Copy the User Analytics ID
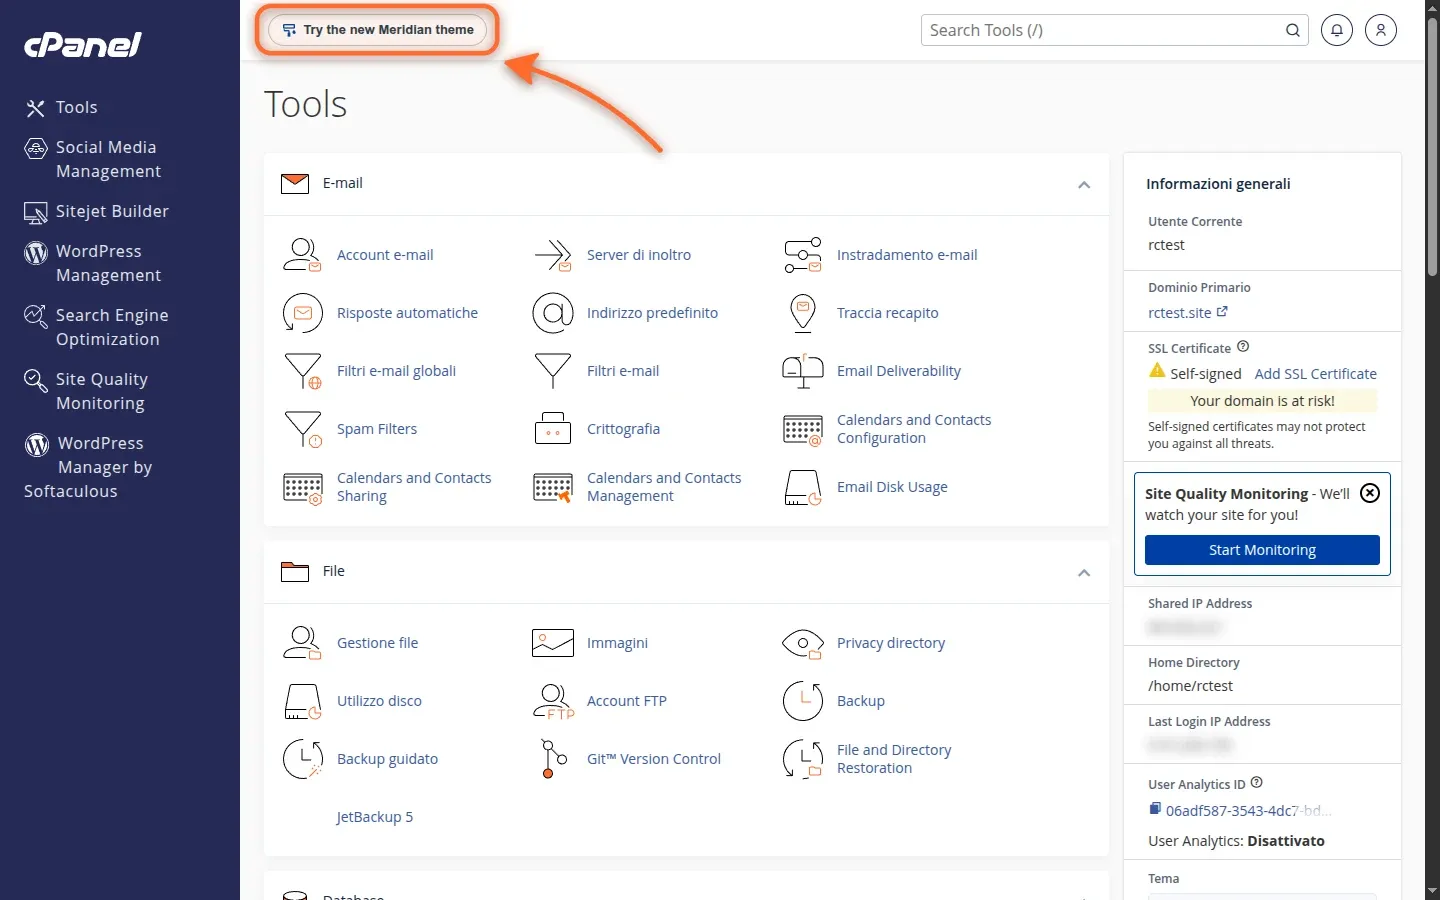1440x900 pixels. tap(1155, 809)
